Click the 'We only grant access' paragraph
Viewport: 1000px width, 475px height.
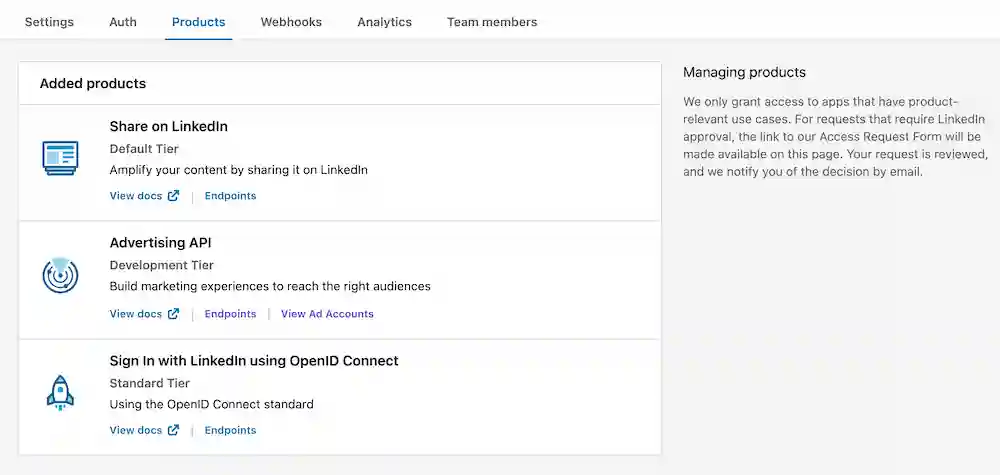[x=835, y=137]
